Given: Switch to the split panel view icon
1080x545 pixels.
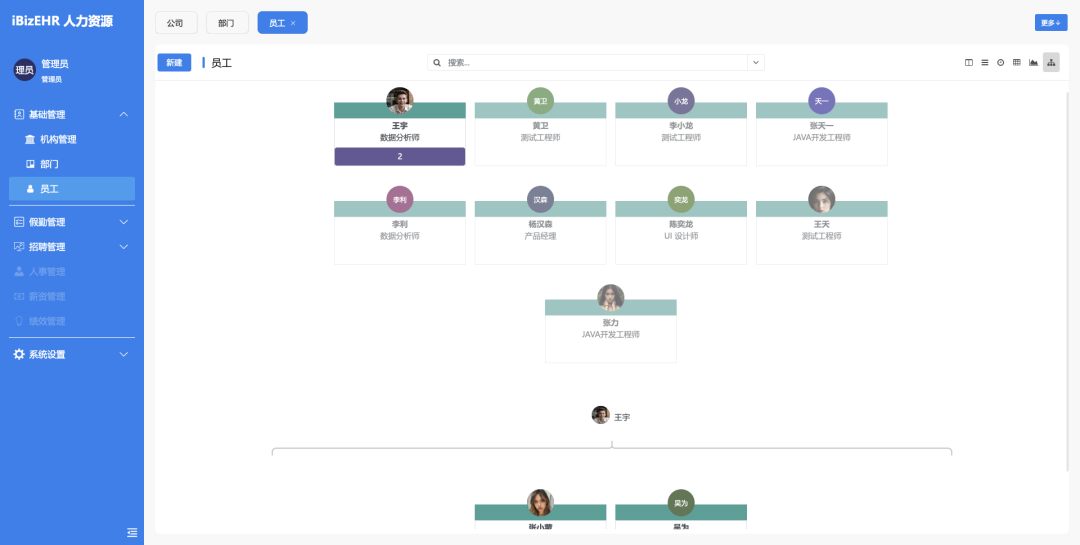Looking at the screenshot, I should [969, 63].
